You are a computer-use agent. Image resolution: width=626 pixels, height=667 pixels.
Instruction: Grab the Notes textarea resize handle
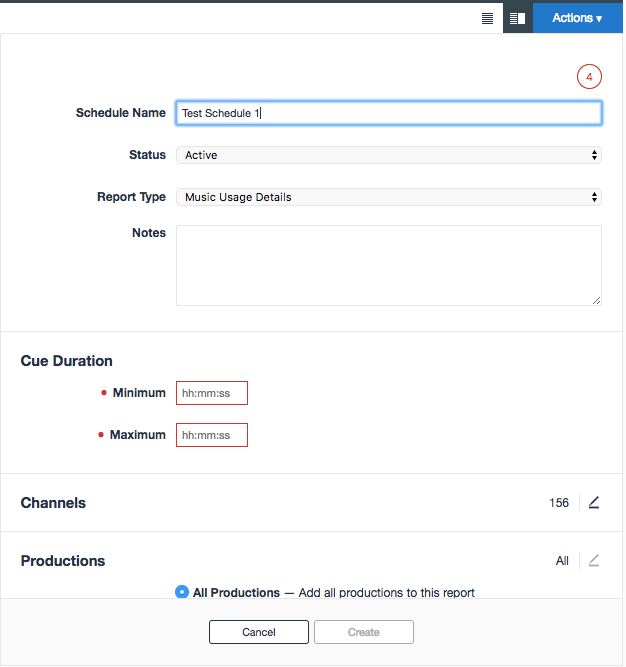pos(597,301)
